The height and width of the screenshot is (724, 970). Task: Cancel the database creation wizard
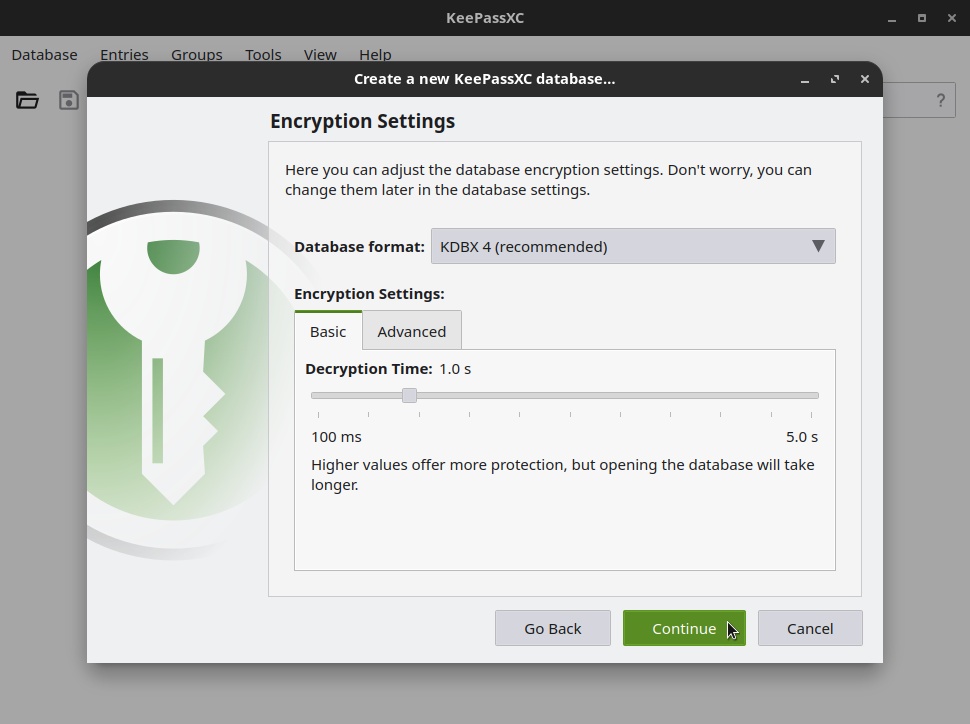(810, 628)
